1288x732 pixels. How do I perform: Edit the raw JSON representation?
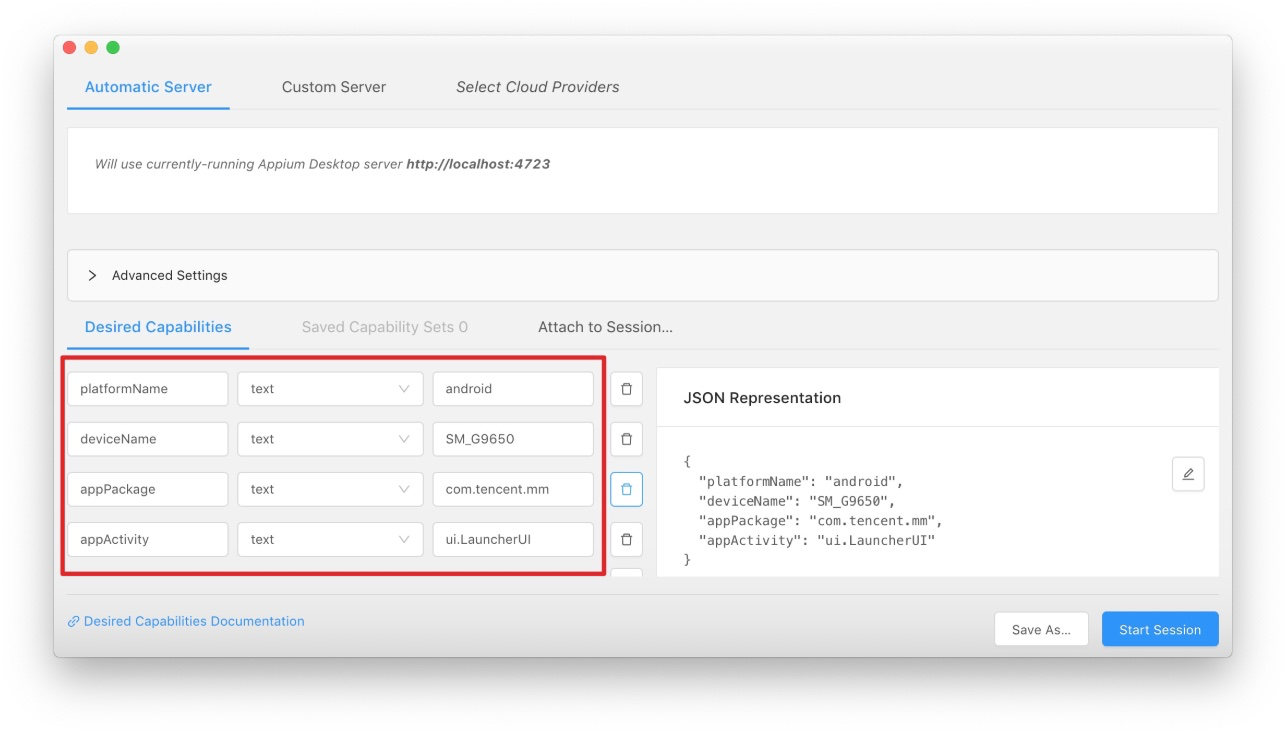click(x=1188, y=474)
